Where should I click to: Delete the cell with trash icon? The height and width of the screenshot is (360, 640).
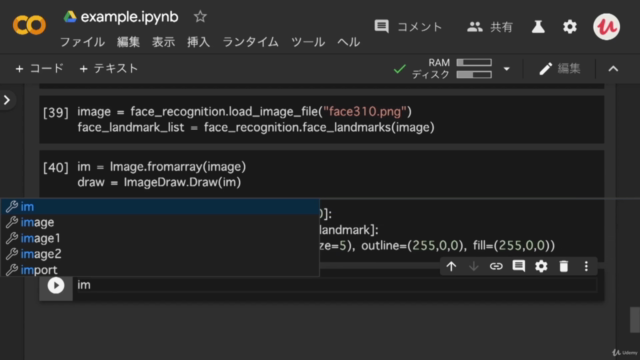pyautogui.click(x=564, y=267)
